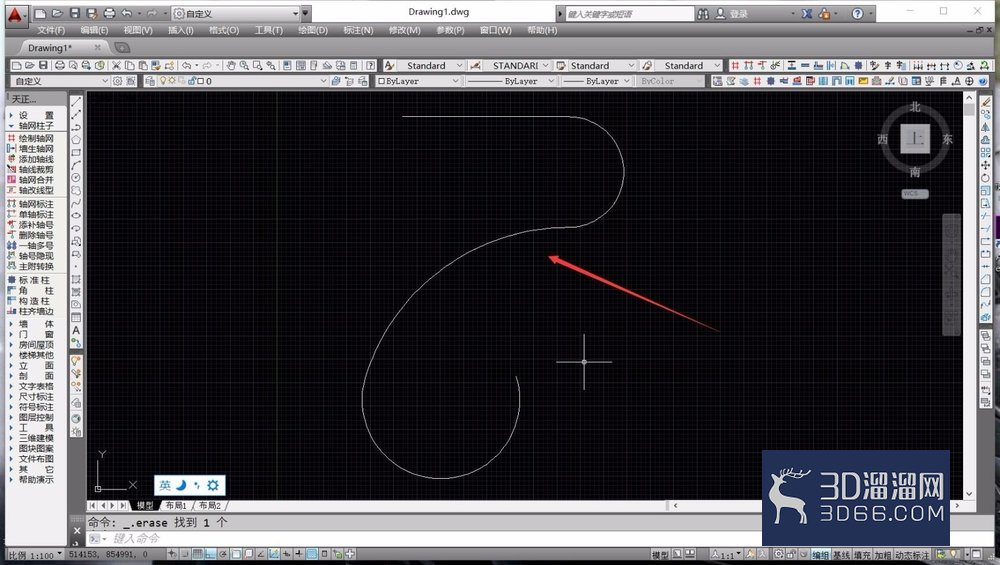The width and height of the screenshot is (1000, 565).
Task: Select the multiline Text A tool
Action: [x=76, y=330]
